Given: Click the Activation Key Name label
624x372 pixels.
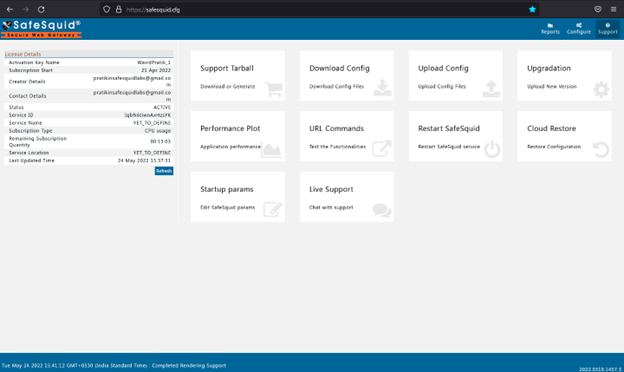Looking at the screenshot, I should pyautogui.click(x=34, y=62).
